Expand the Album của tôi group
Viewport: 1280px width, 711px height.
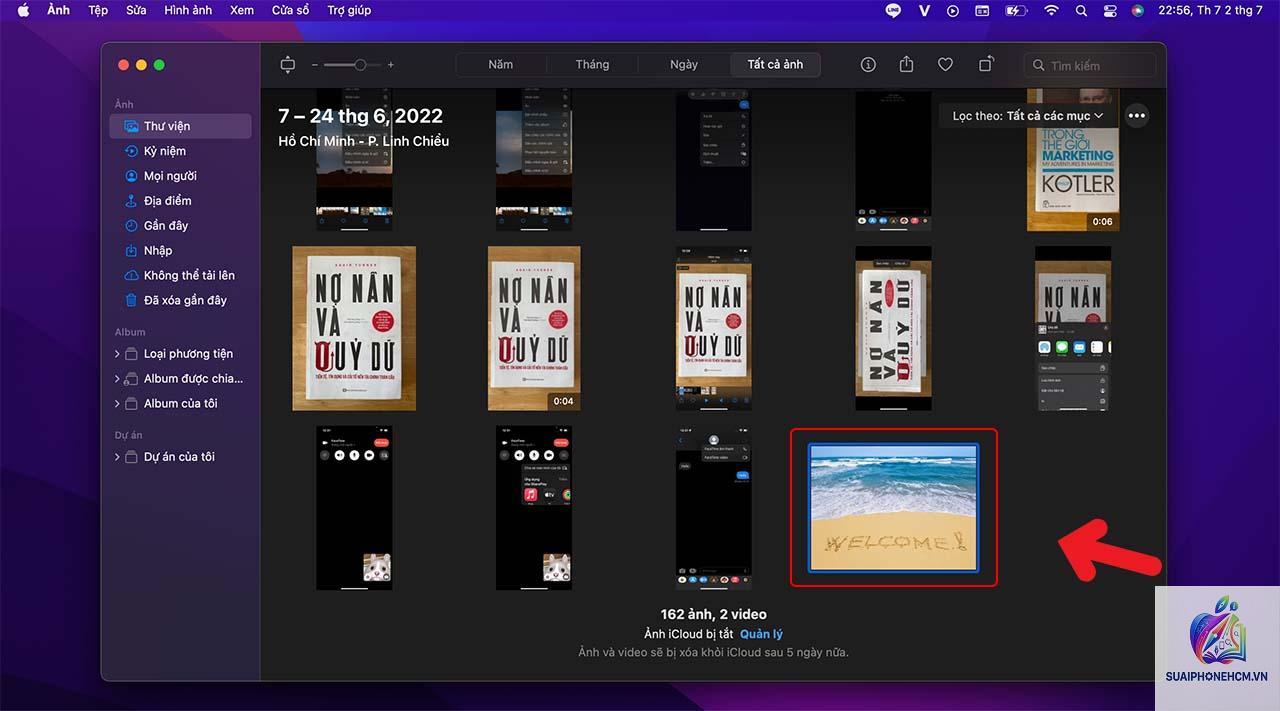pos(117,404)
